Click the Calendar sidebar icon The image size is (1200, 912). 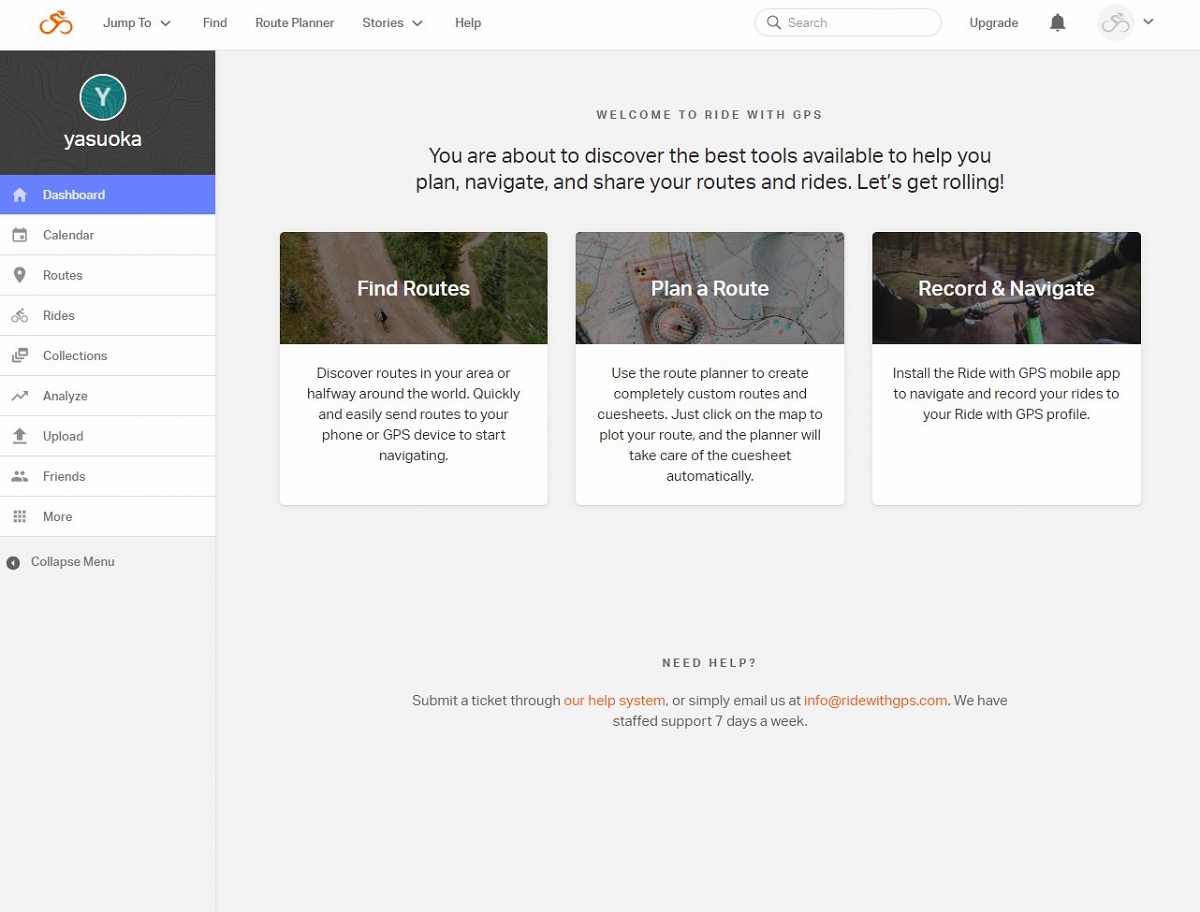pyautogui.click(x=20, y=235)
